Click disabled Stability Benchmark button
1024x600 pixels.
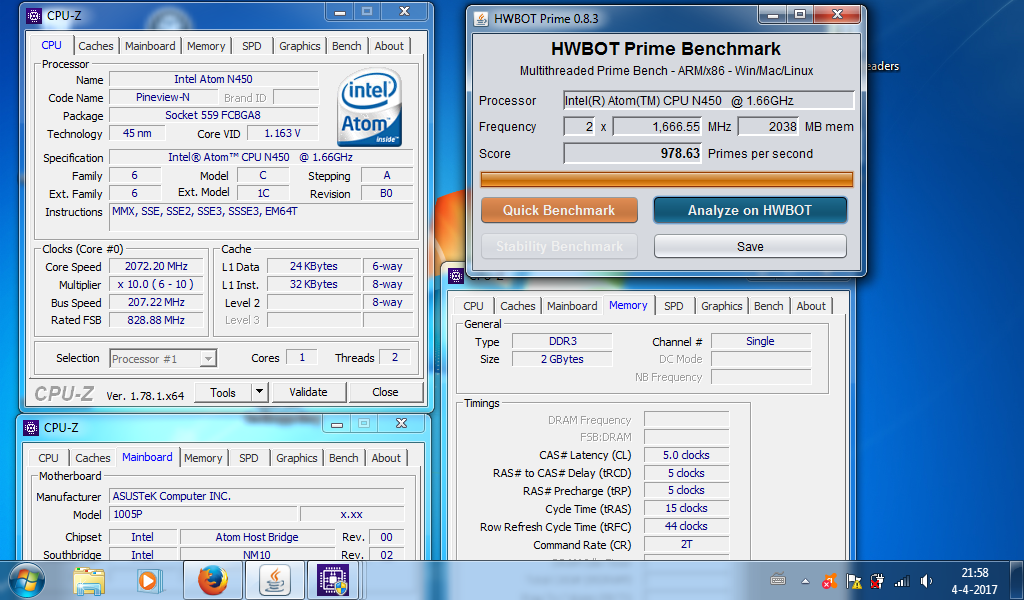559,246
